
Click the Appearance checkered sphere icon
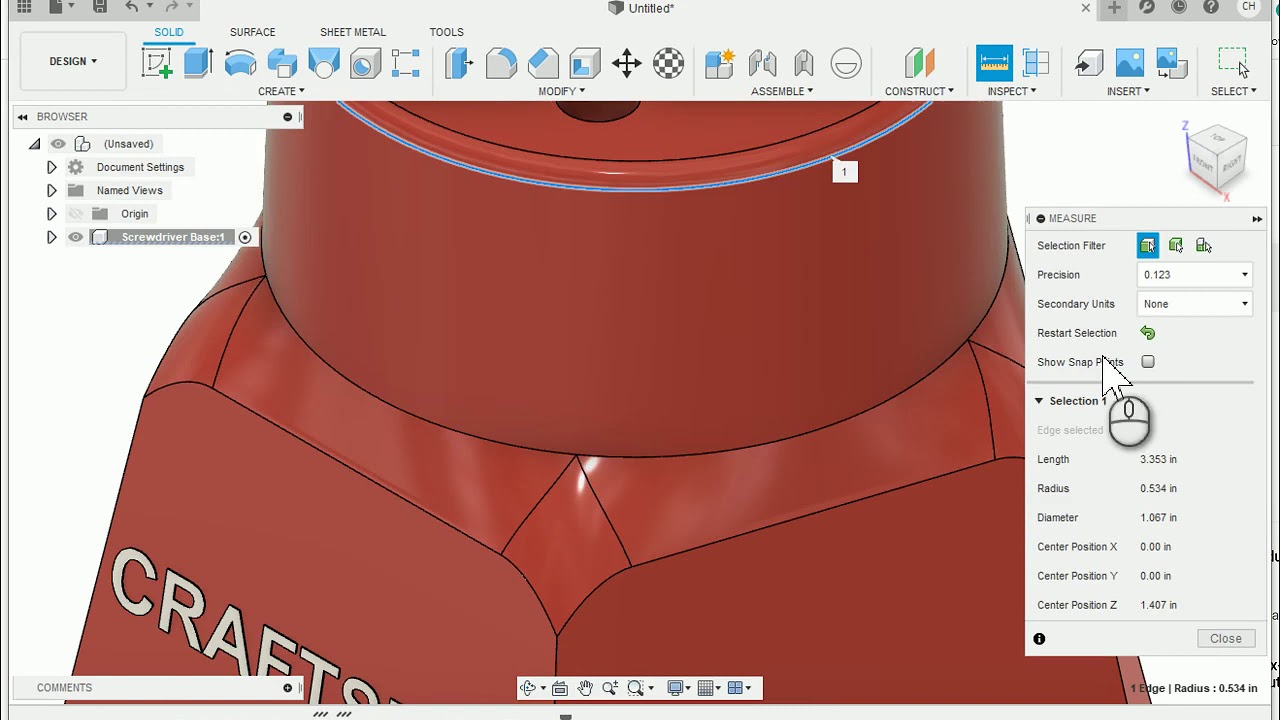click(x=668, y=64)
